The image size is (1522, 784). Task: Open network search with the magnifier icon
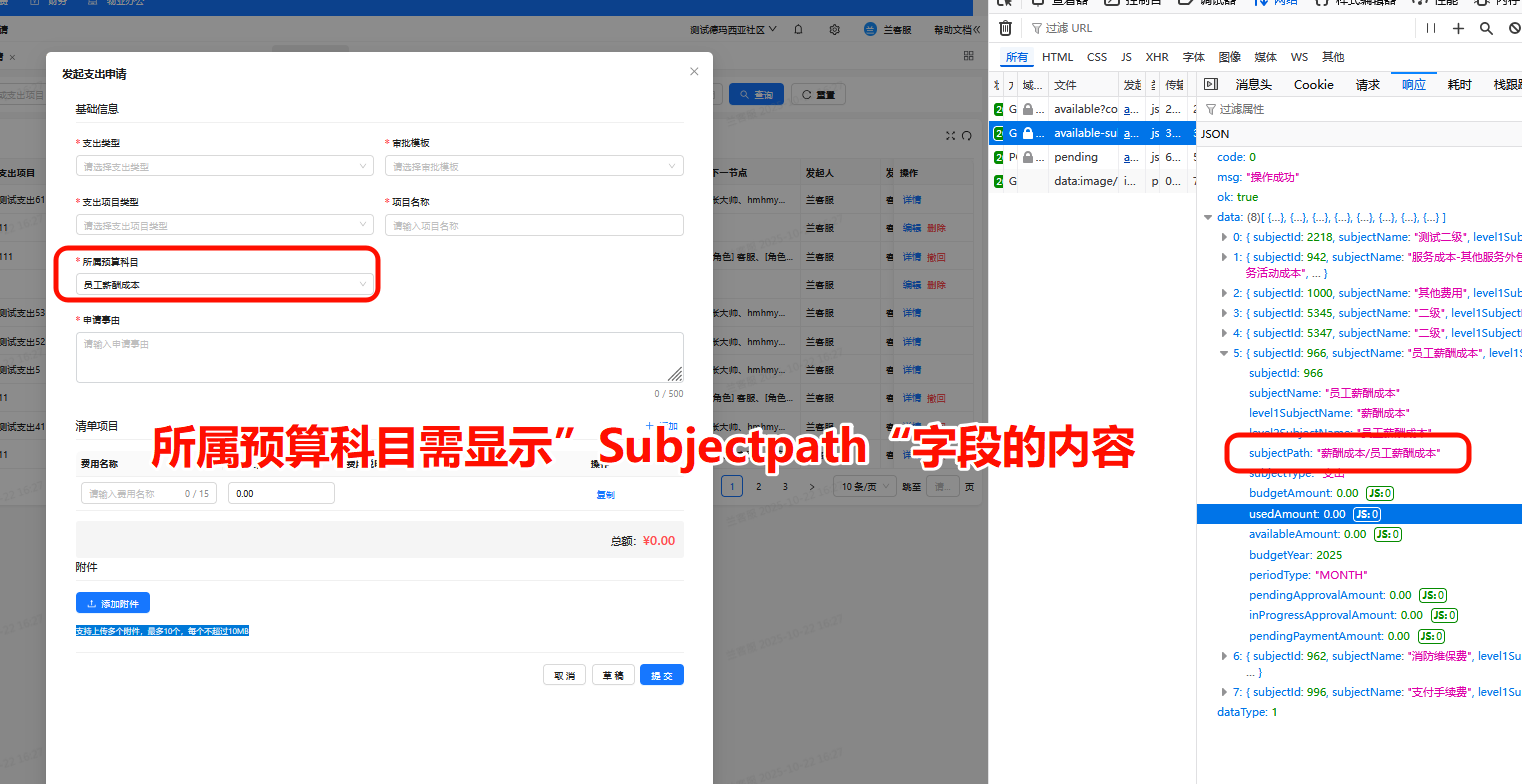pyautogui.click(x=1486, y=28)
